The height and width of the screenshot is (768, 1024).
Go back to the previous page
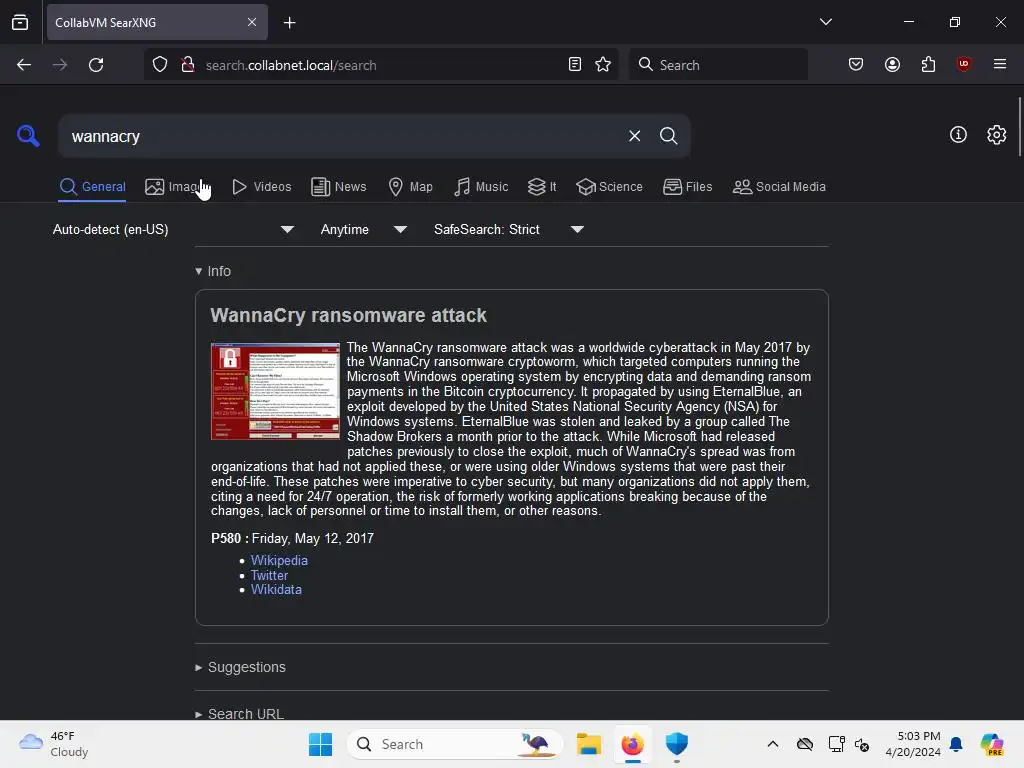24,65
